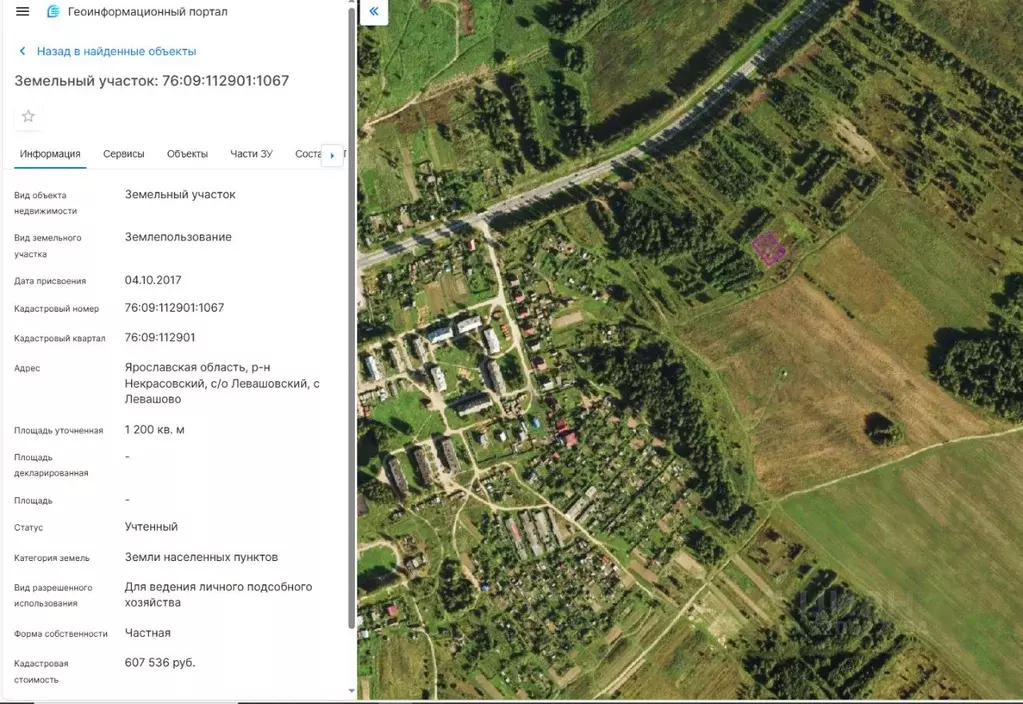
Task: Open the Сервисы tab
Action: pyautogui.click(x=123, y=154)
